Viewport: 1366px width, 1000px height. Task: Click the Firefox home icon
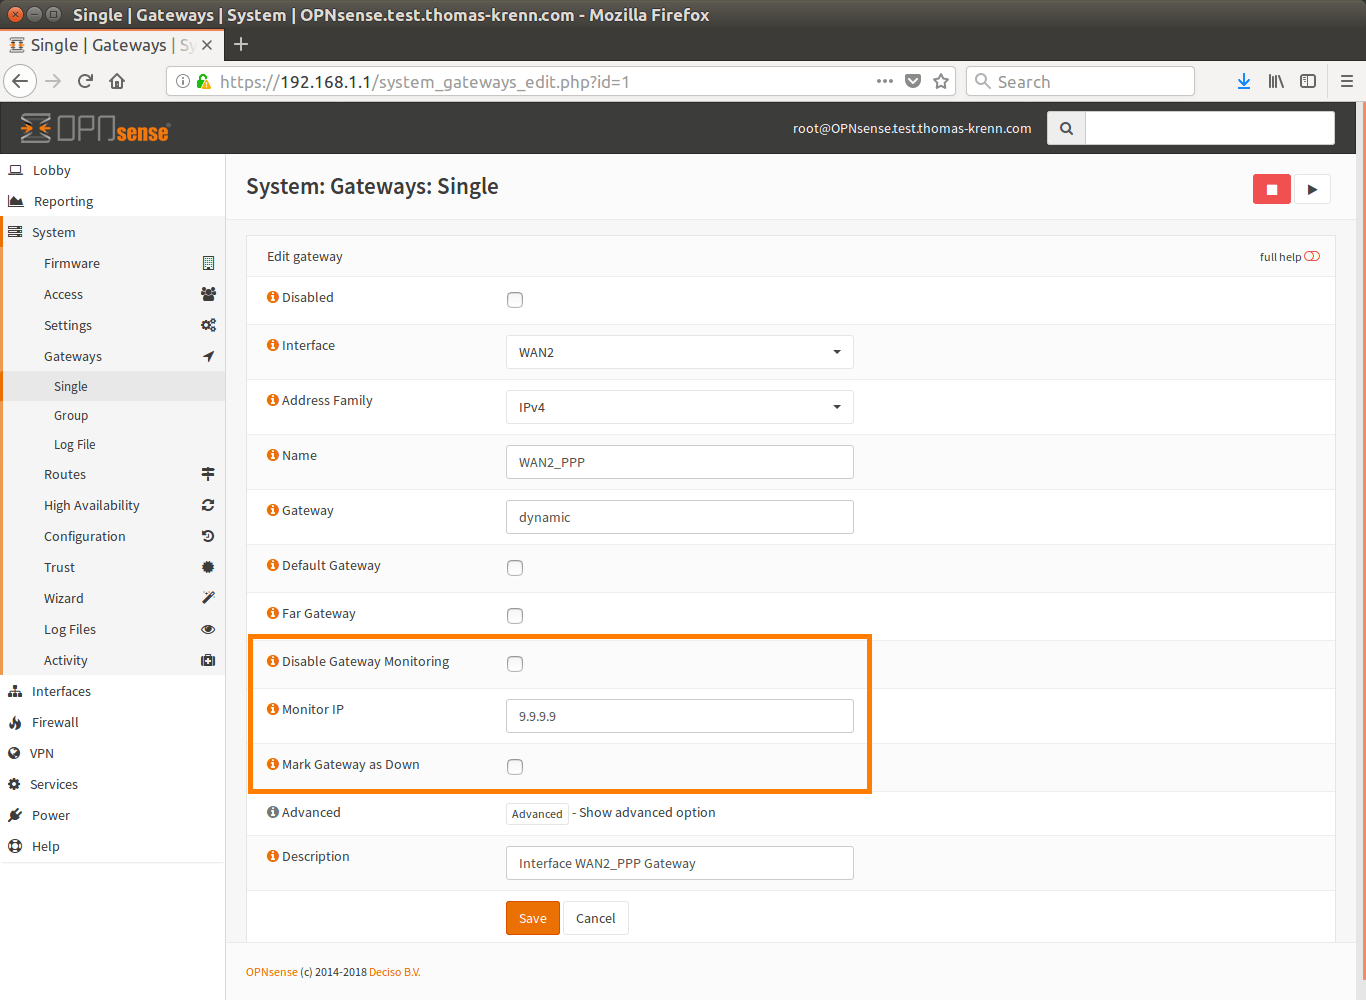tap(117, 82)
